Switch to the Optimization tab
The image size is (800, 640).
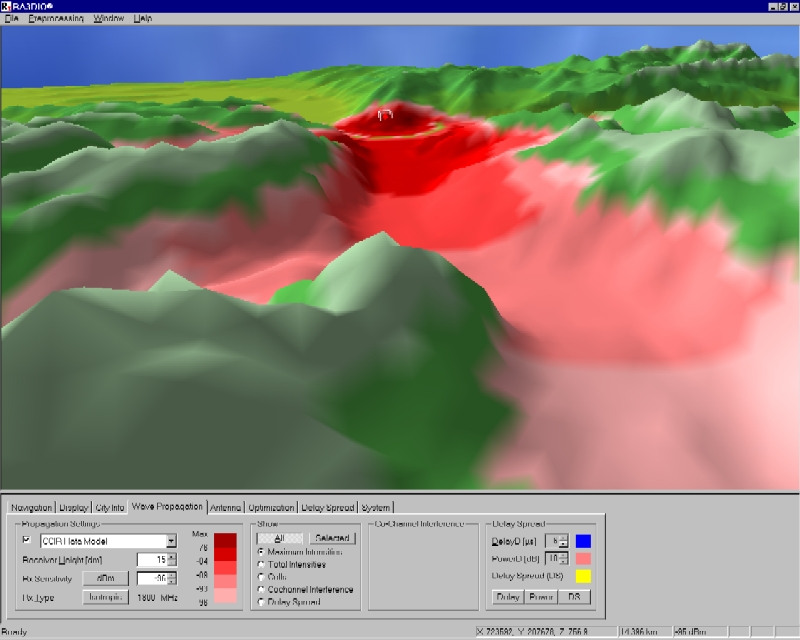pos(271,507)
